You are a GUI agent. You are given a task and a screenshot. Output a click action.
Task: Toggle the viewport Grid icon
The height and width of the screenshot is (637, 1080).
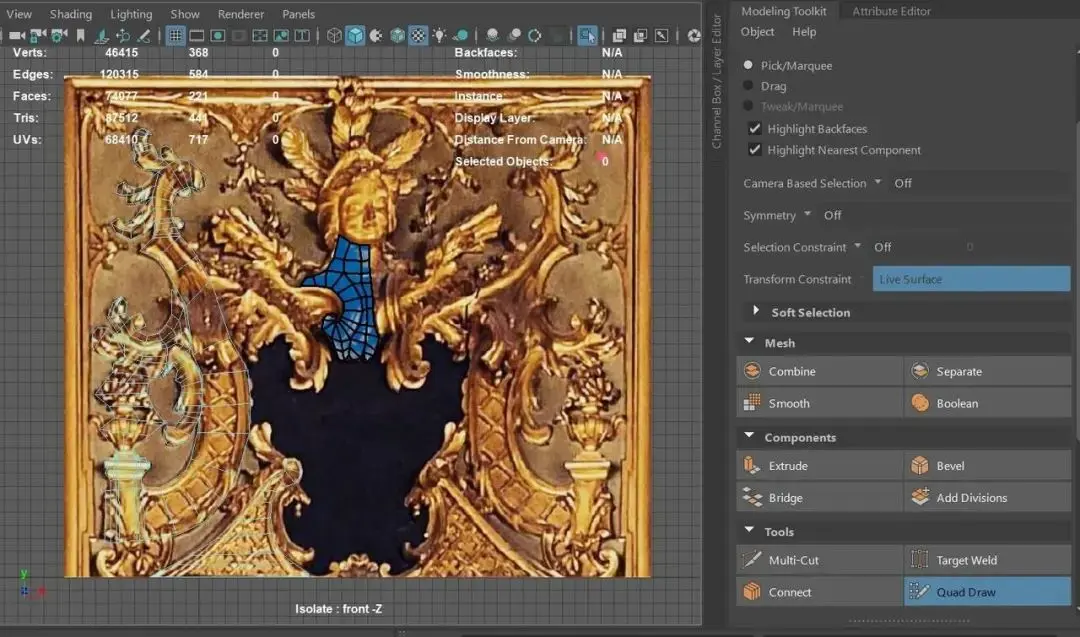(176, 35)
